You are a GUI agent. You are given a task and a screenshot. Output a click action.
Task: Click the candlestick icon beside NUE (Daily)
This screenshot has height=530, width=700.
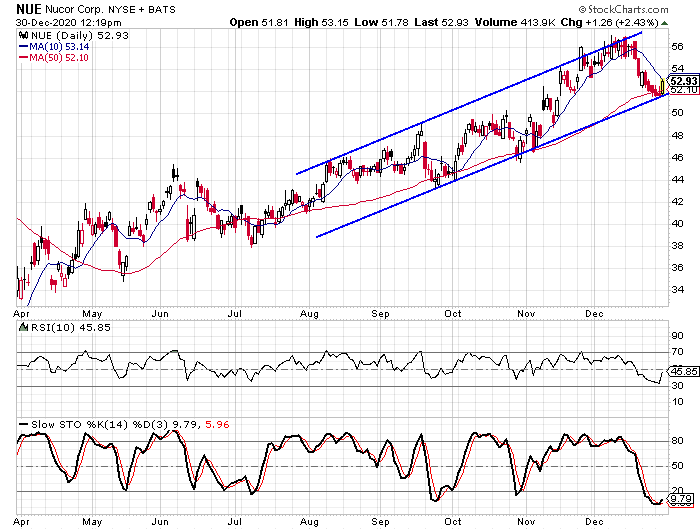point(23,35)
